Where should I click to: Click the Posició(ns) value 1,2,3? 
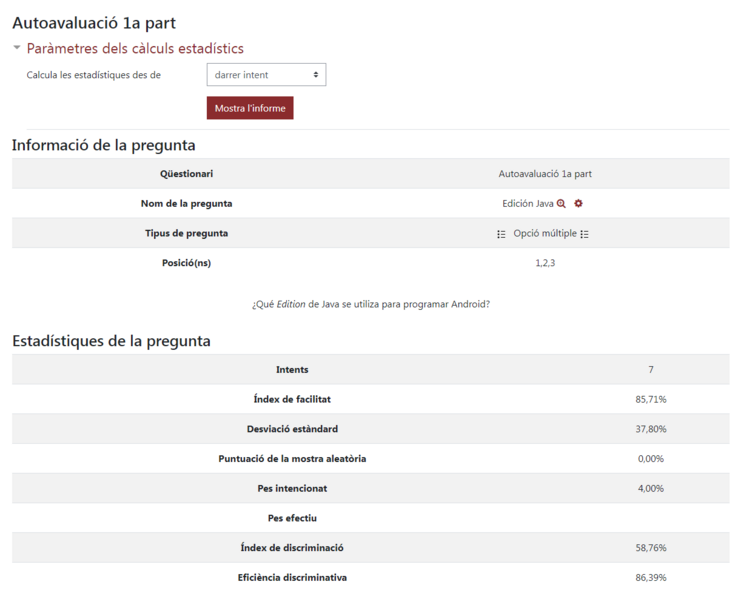(x=545, y=263)
